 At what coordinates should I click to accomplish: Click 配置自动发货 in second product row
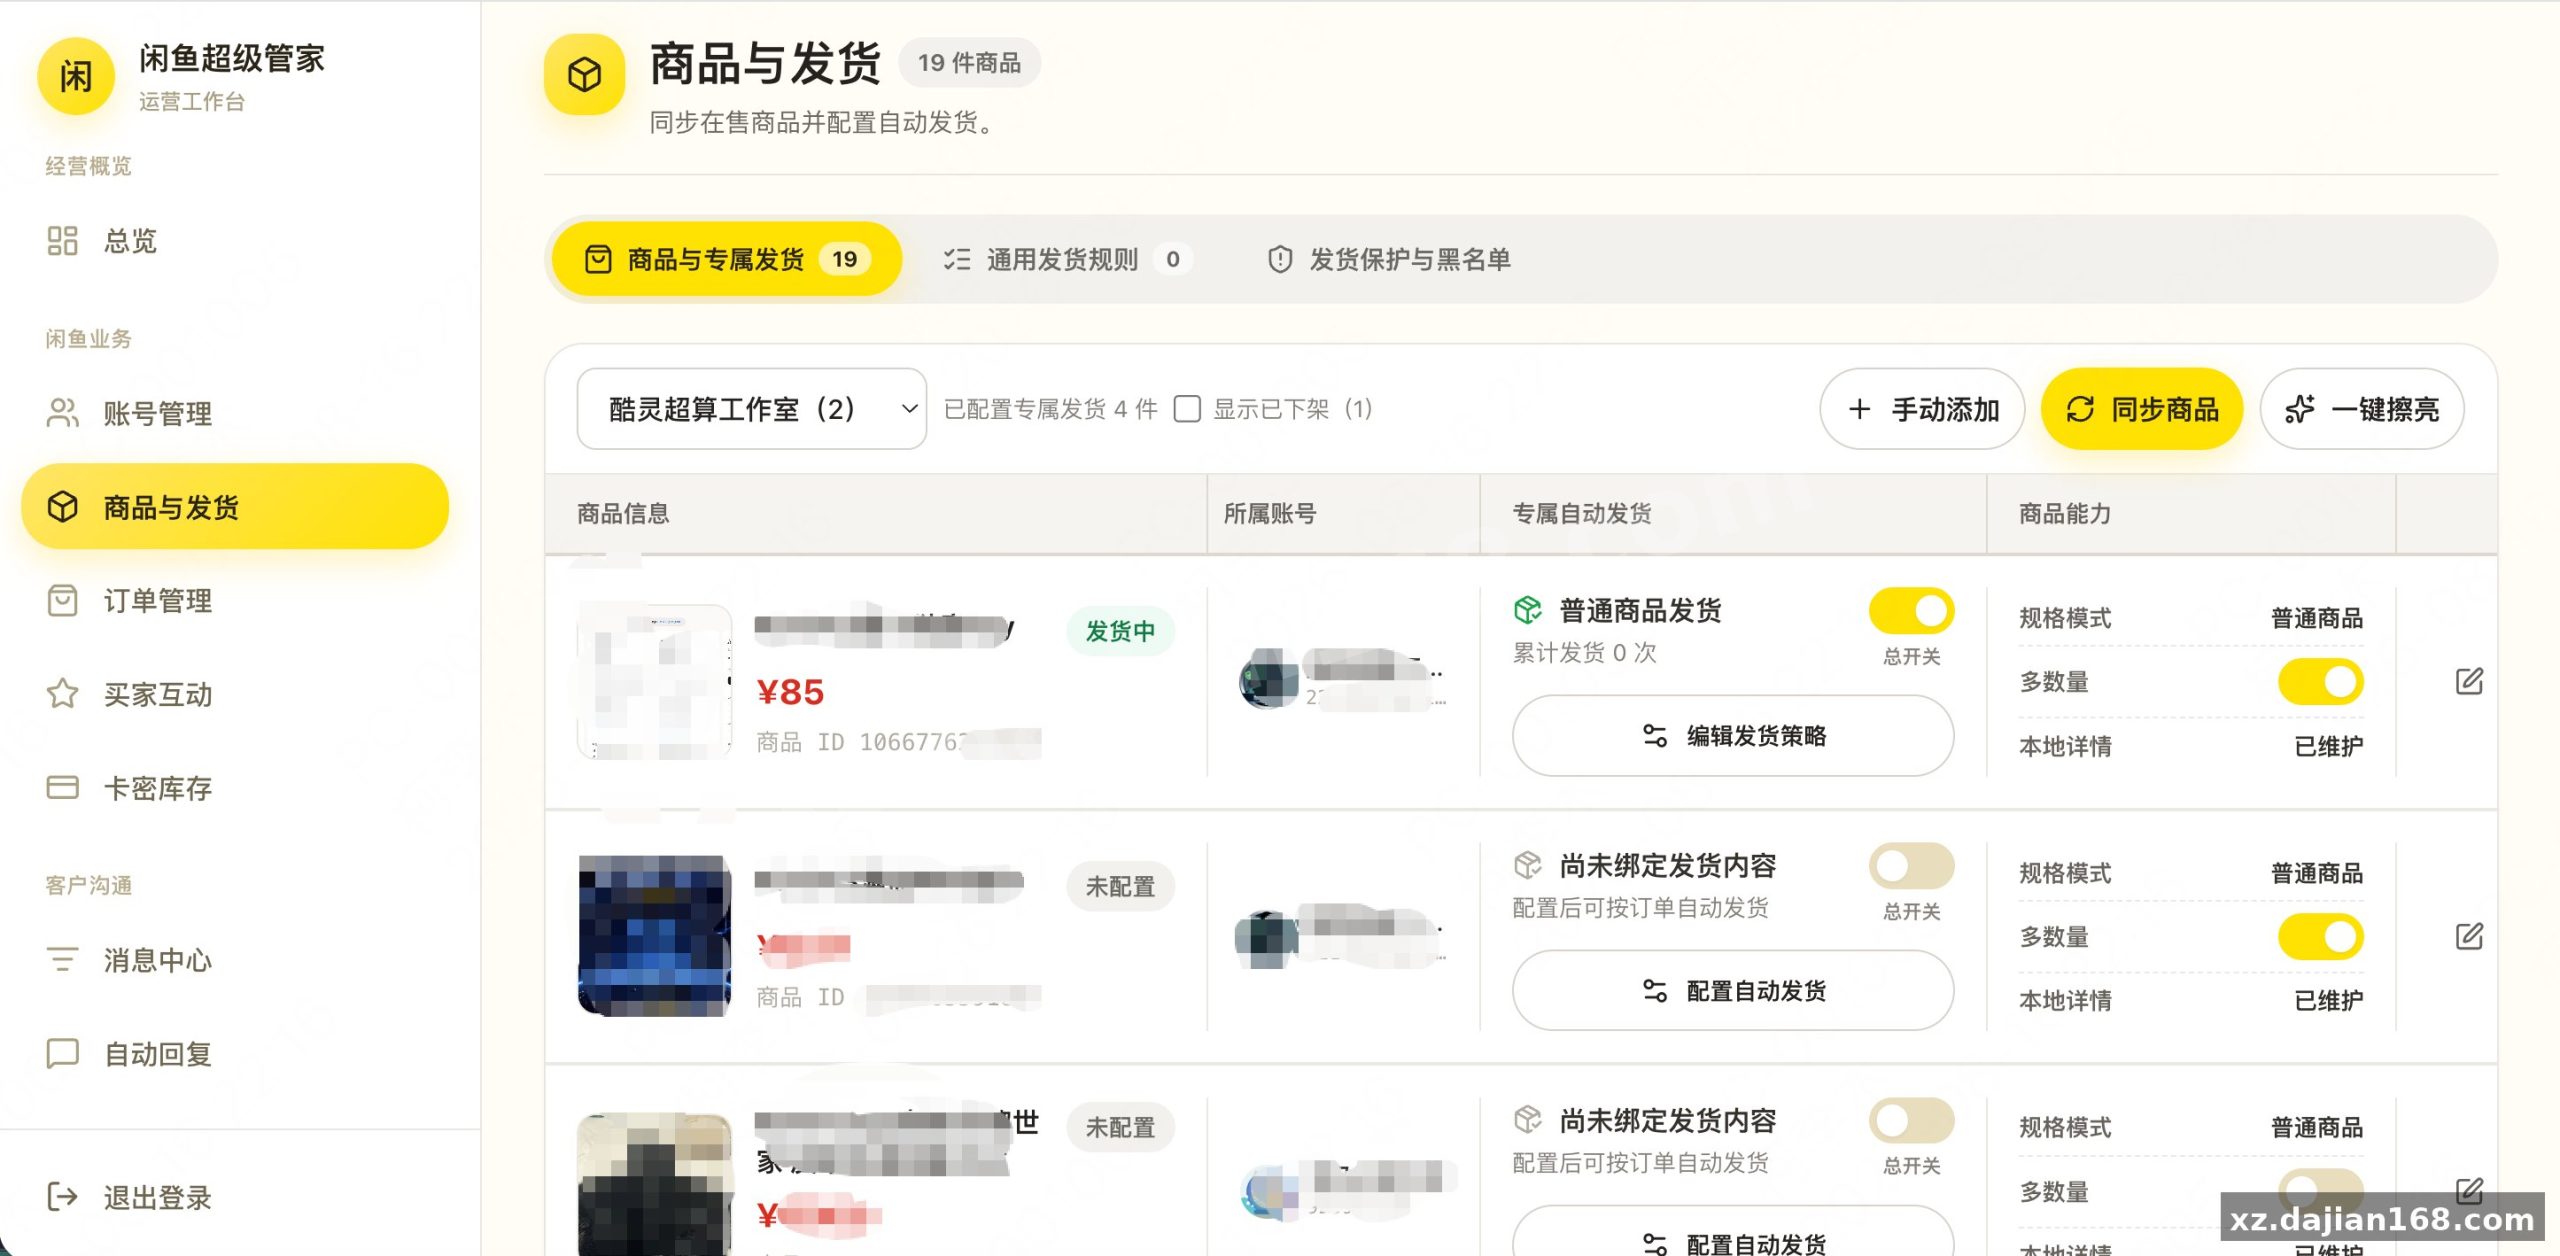click(1733, 991)
